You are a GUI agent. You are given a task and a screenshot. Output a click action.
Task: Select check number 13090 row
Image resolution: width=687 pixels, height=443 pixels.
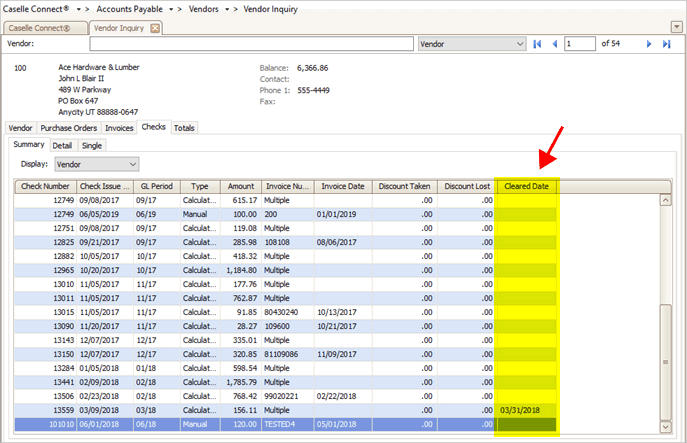click(285, 326)
